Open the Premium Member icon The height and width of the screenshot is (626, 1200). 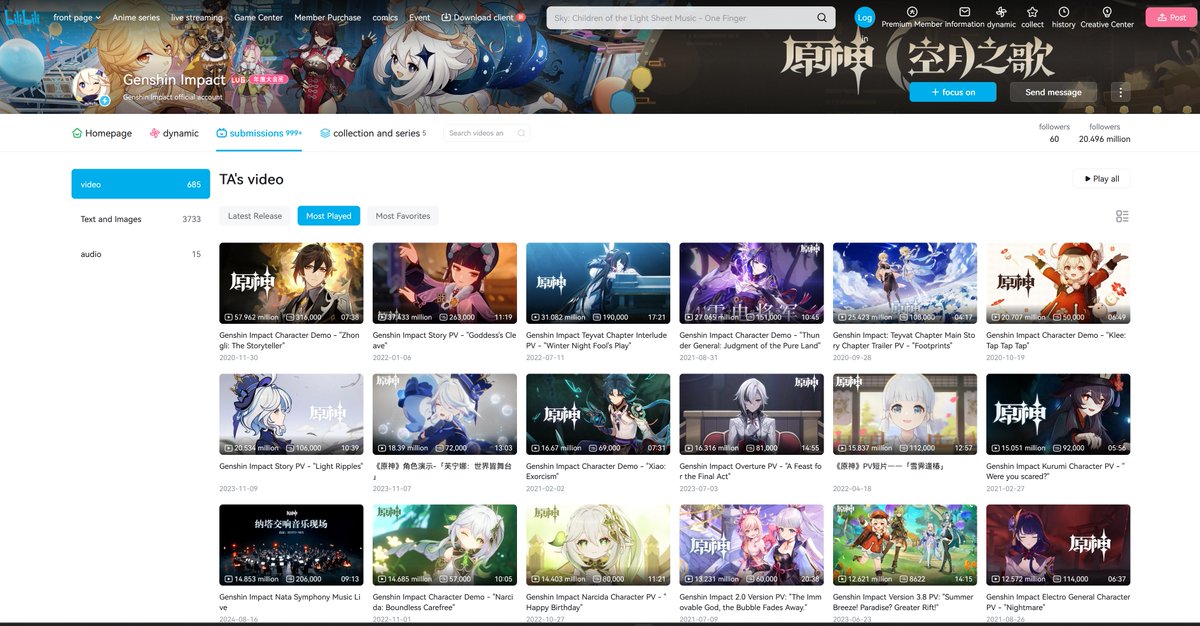click(912, 12)
